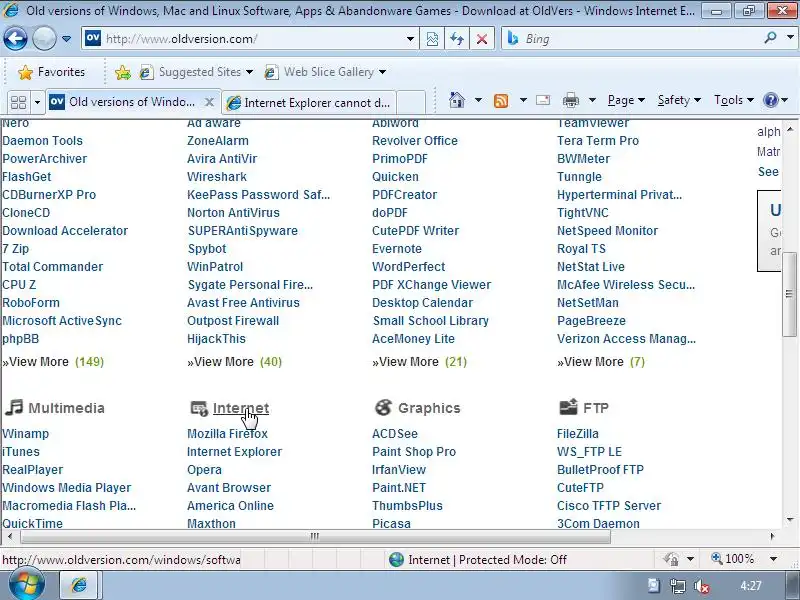This screenshot has height=600, width=800.
Task: Click the FTP category icon
Action: pyautogui.click(x=568, y=407)
